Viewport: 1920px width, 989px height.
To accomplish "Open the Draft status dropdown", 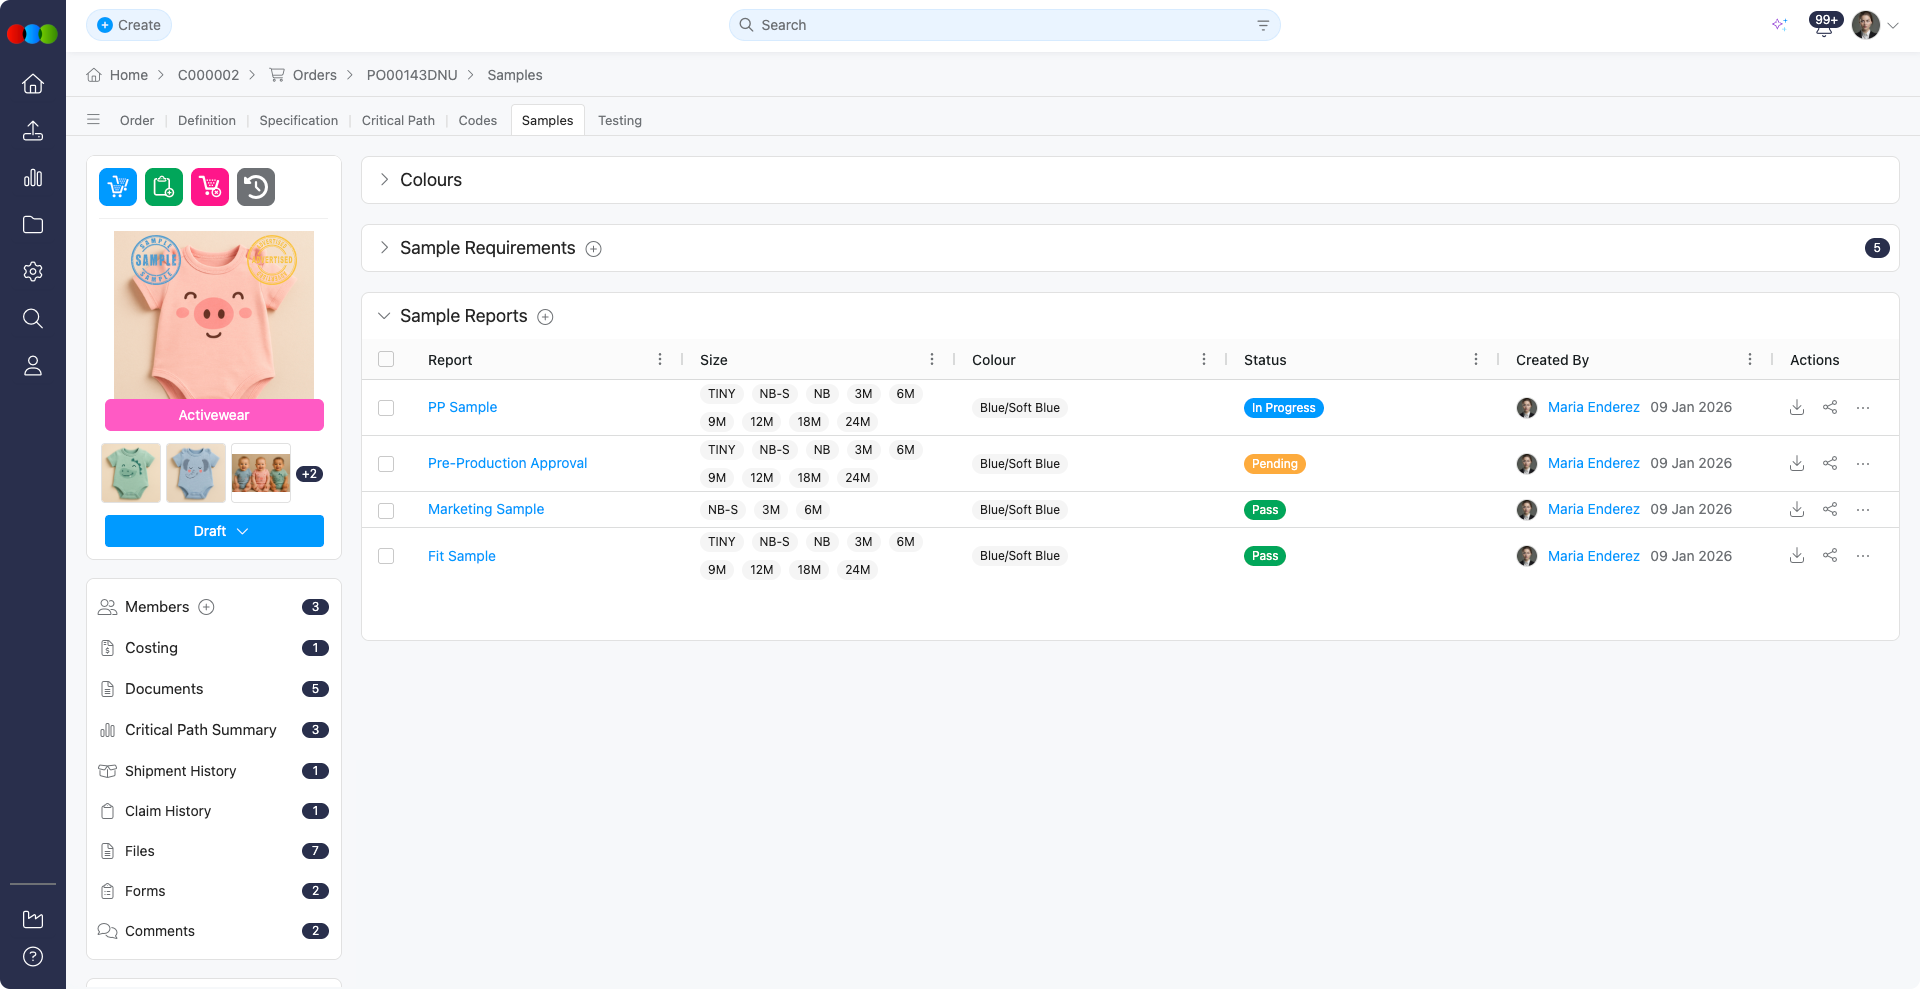I will coord(214,531).
